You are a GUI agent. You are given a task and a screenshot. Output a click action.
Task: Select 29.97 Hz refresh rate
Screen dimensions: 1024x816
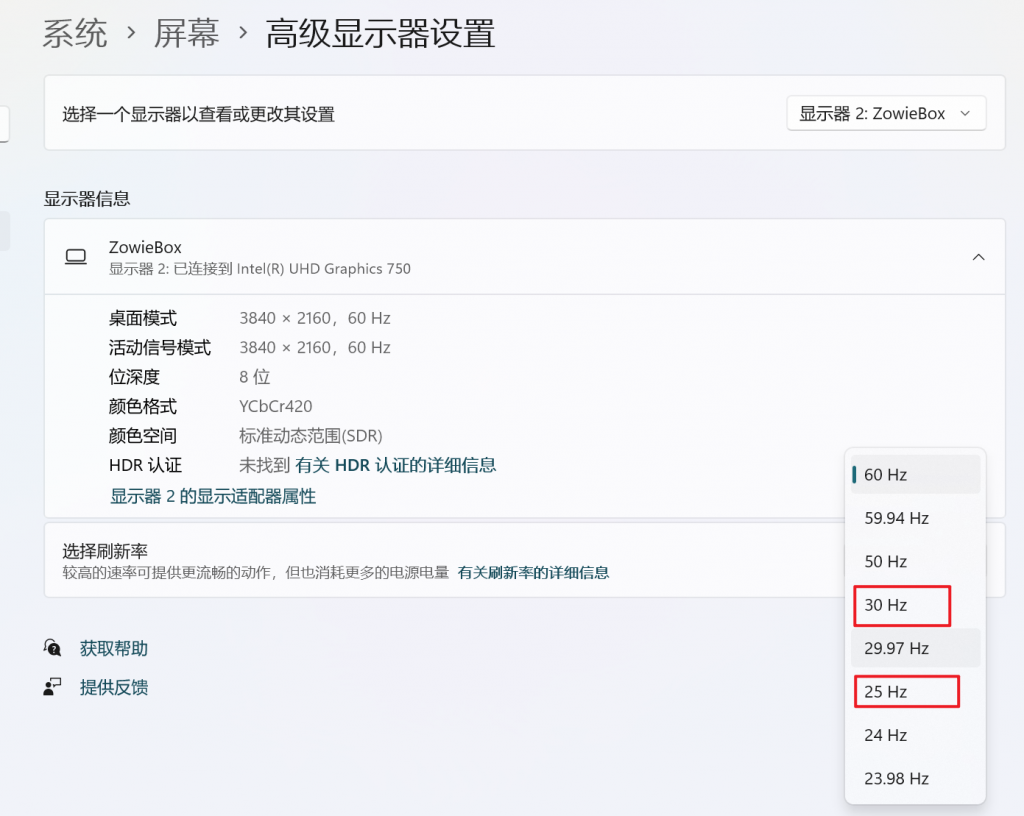(915, 648)
